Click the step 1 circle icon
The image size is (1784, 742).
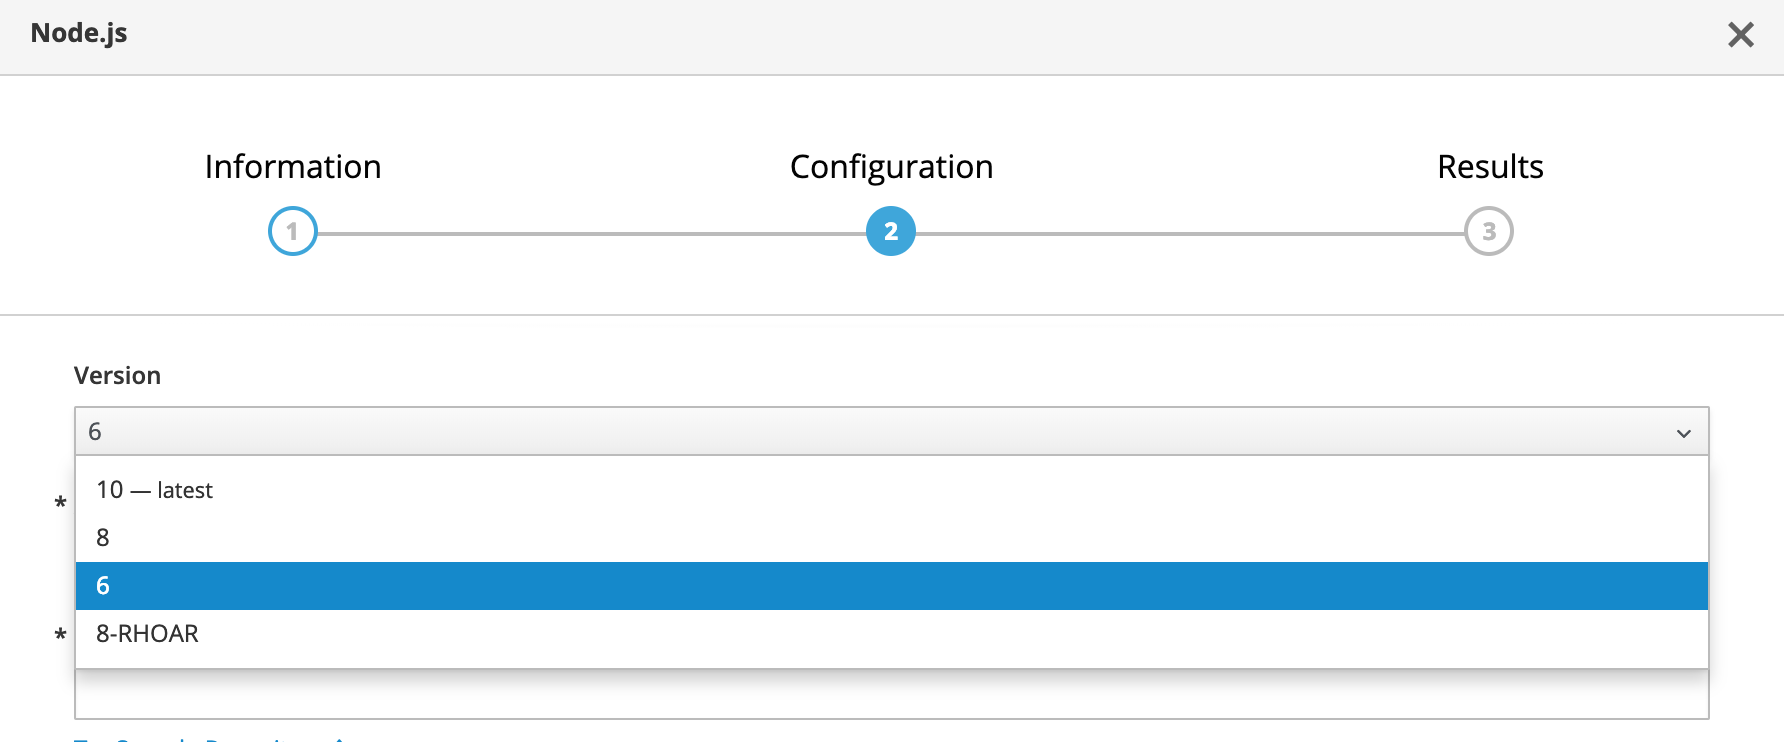[293, 232]
